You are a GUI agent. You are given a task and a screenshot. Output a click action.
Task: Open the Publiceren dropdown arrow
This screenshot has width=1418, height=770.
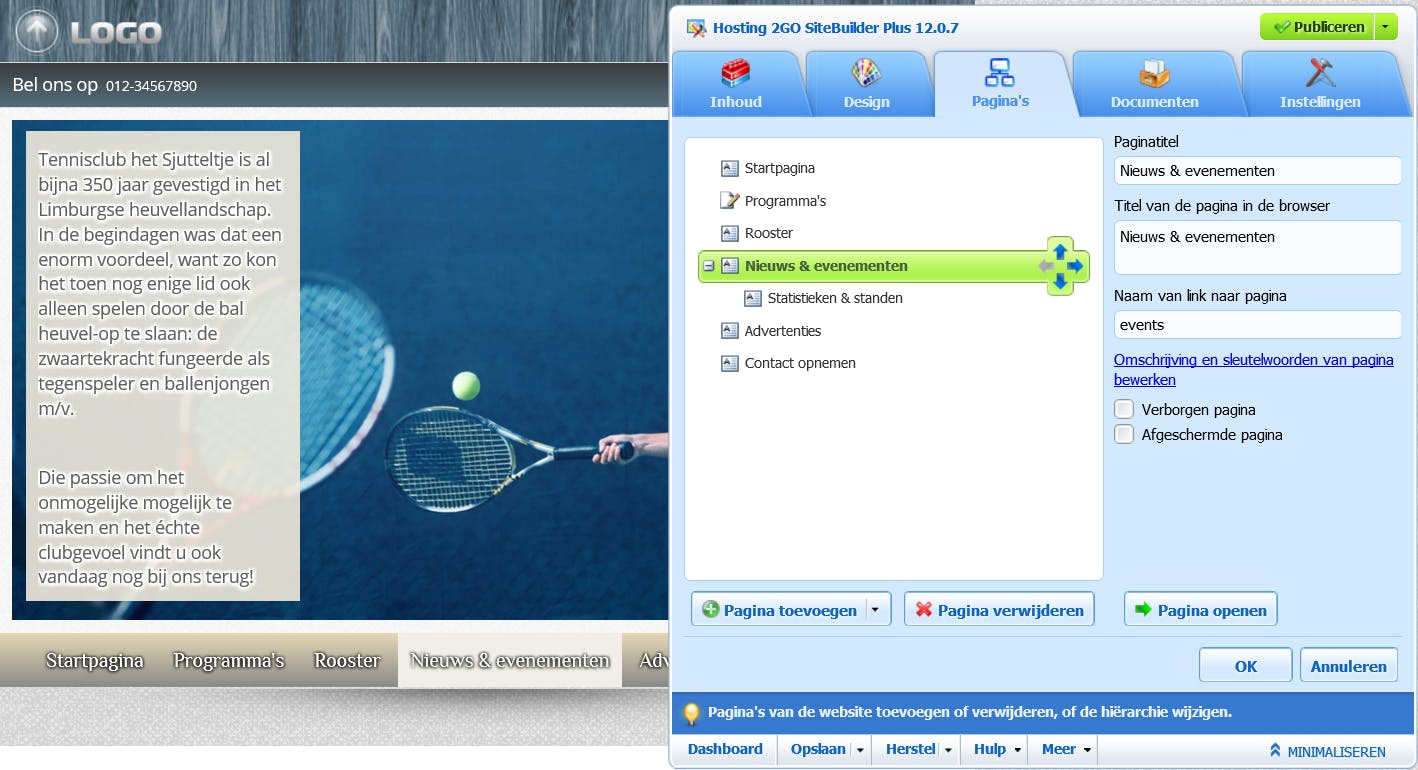1385,27
